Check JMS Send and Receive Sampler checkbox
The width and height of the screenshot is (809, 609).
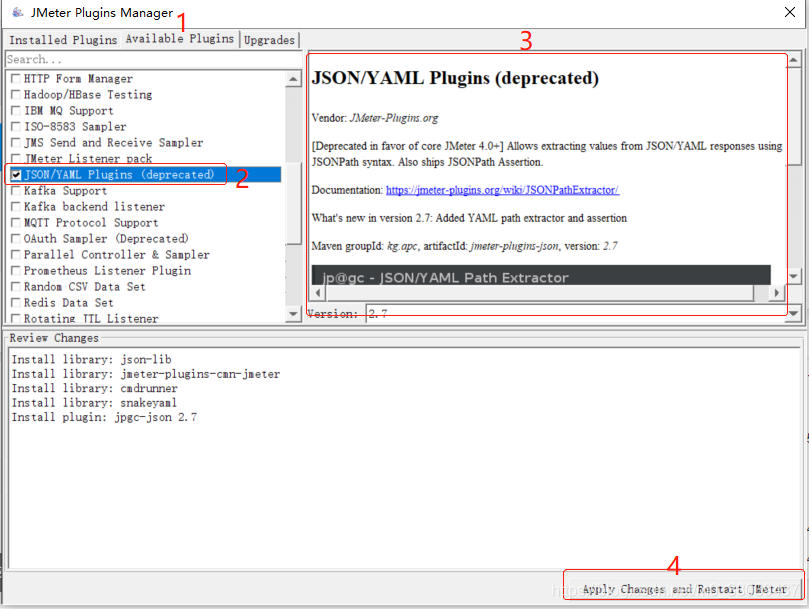(x=16, y=142)
